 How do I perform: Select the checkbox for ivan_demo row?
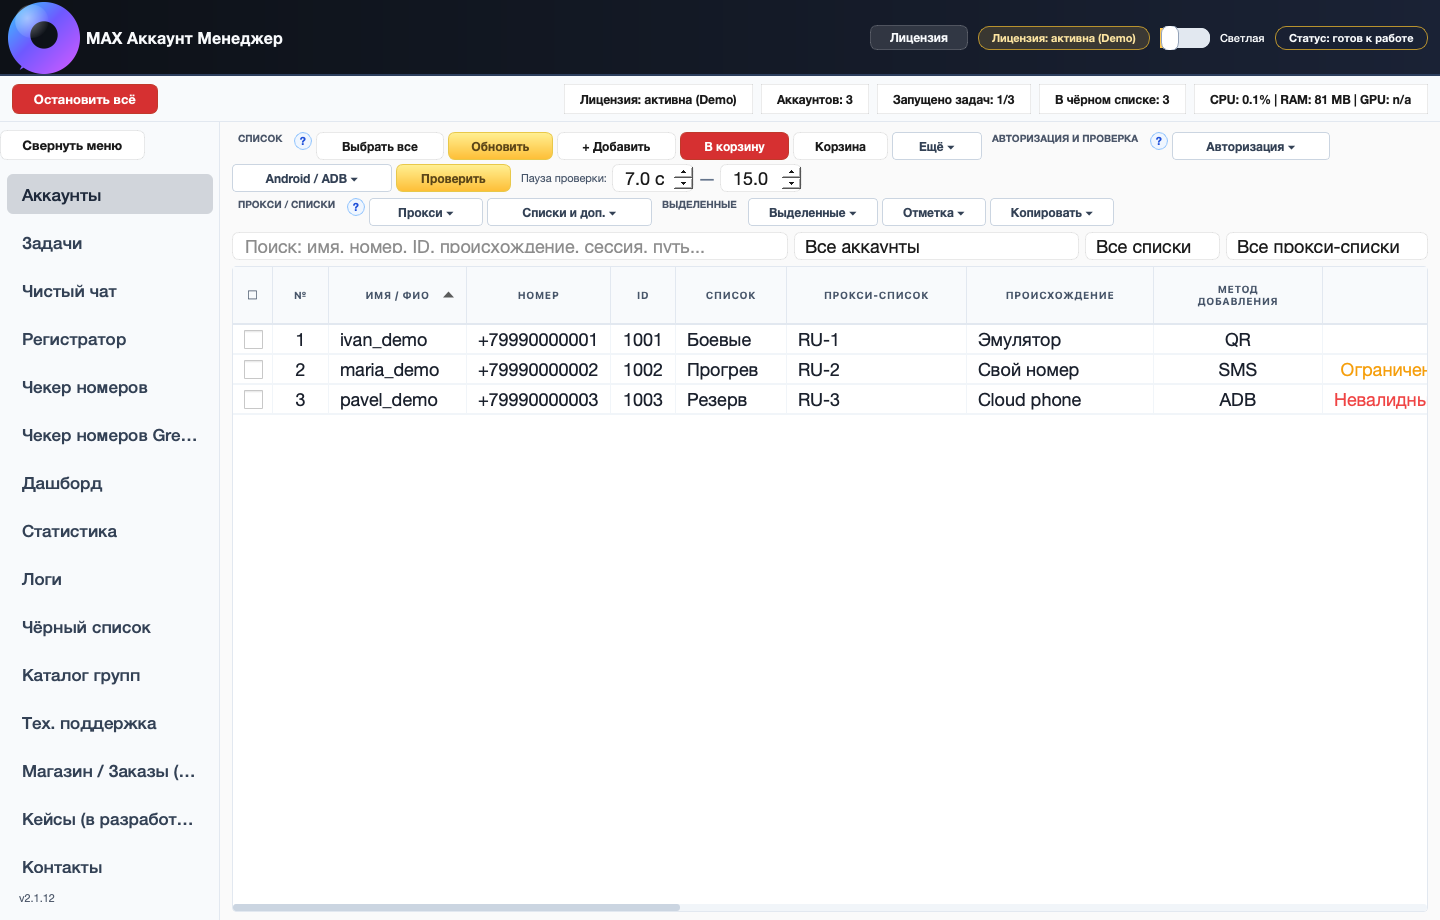point(253,339)
